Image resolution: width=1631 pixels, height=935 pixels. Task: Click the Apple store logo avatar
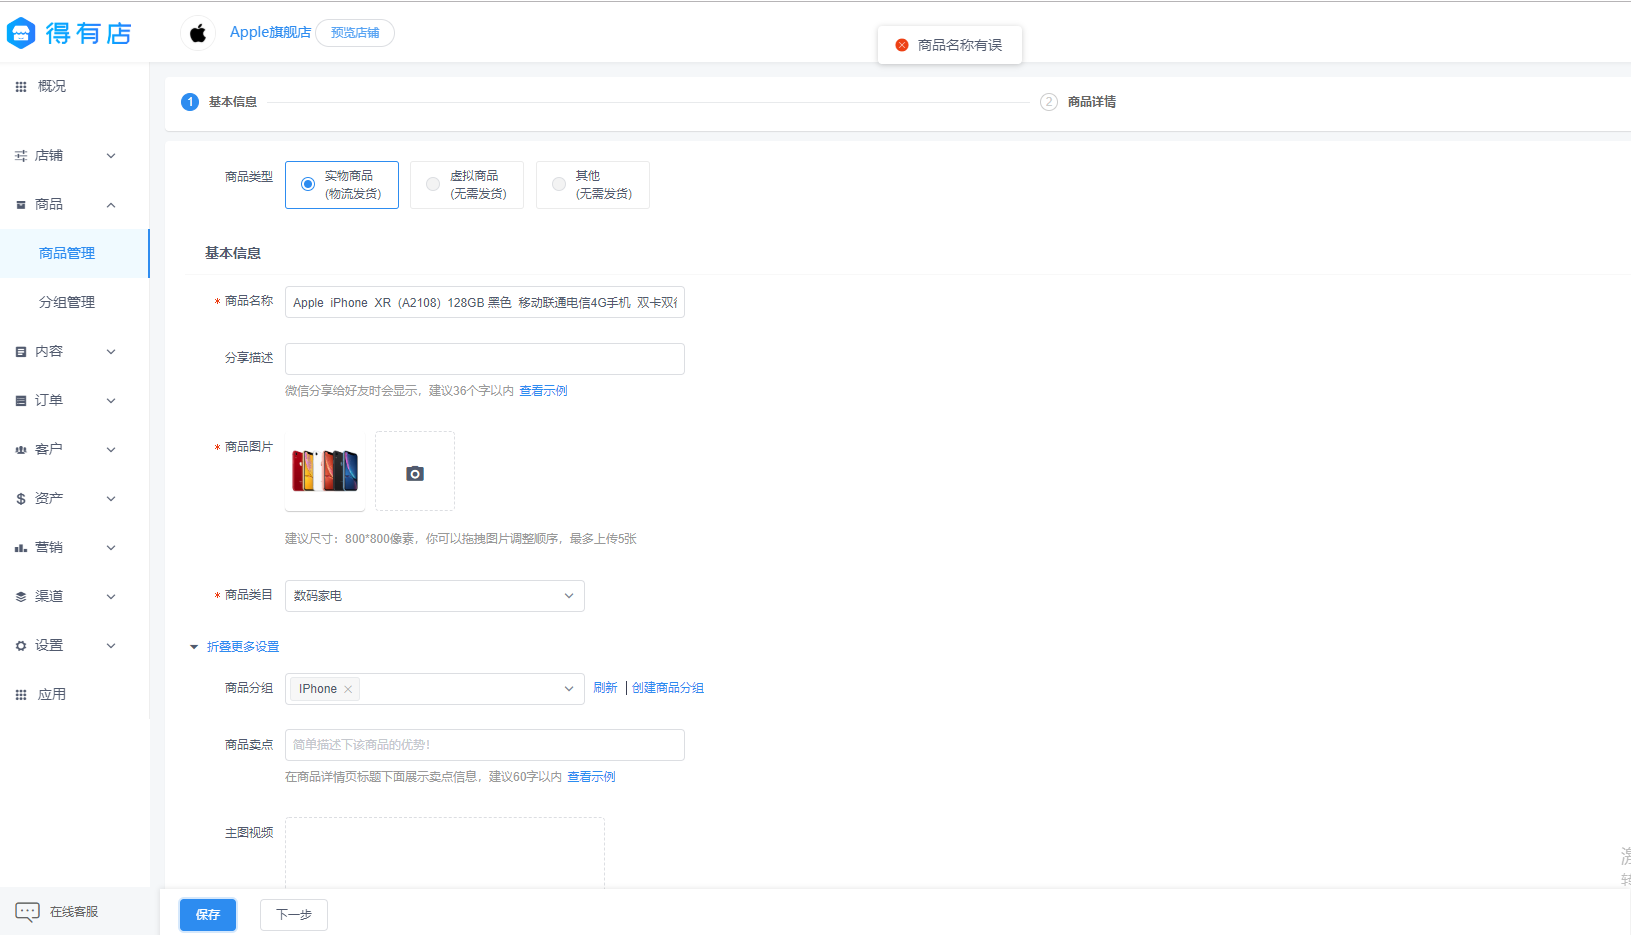[x=198, y=33]
